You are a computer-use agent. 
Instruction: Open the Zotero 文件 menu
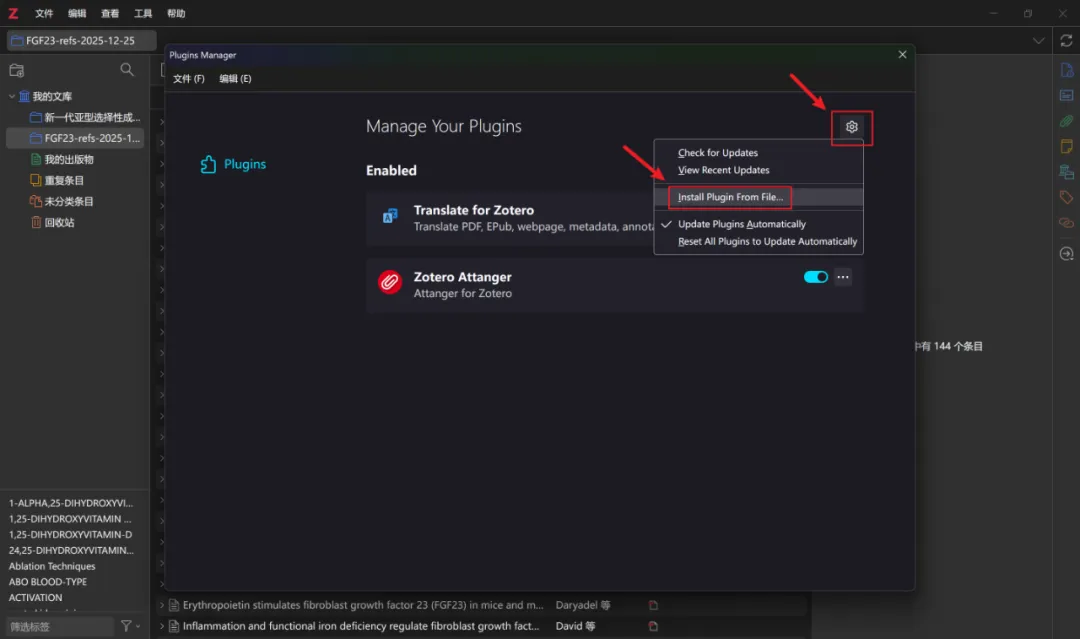pyautogui.click(x=44, y=13)
